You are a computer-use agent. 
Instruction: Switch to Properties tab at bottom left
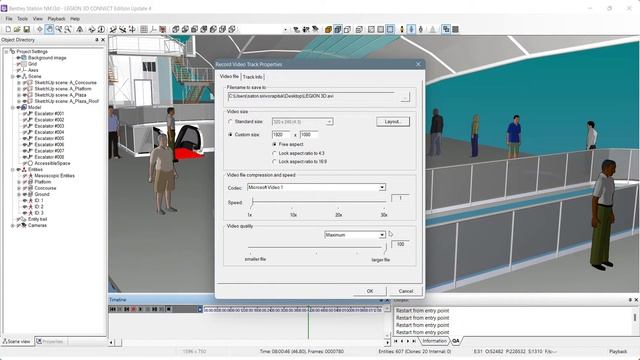click(50, 341)
